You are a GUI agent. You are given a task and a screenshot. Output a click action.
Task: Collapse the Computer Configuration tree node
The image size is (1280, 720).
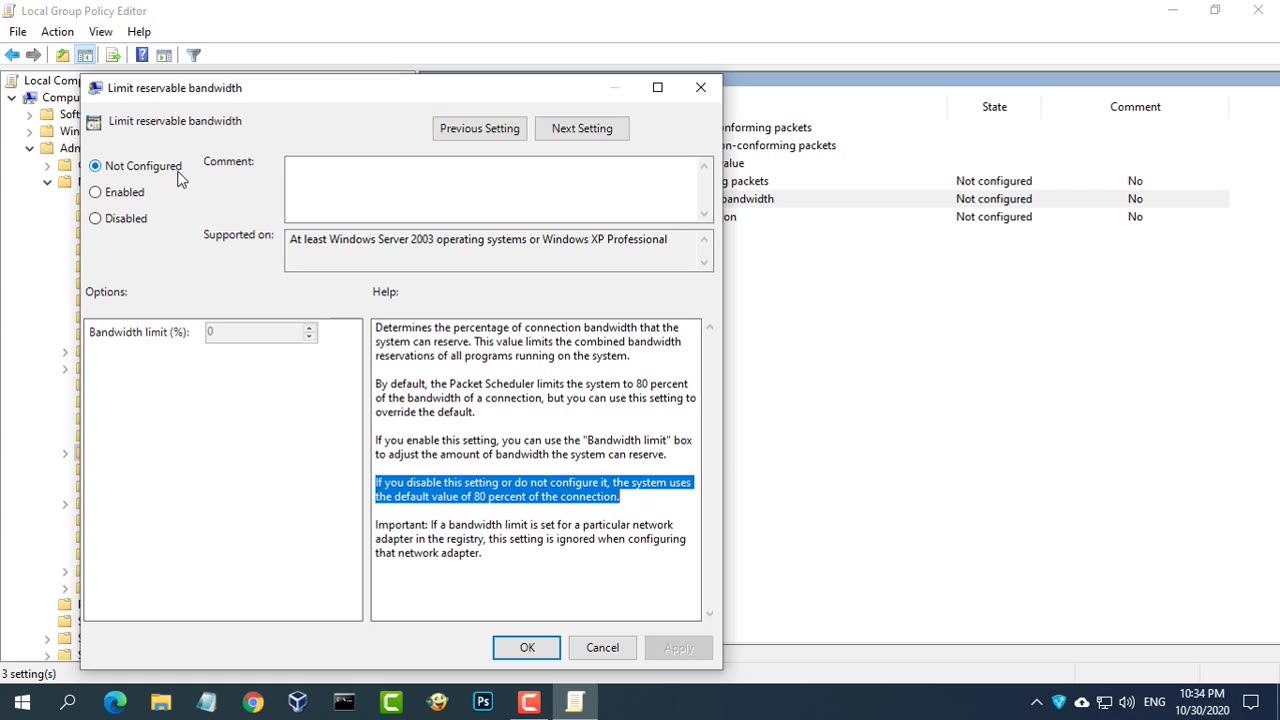tap(12, 98)
